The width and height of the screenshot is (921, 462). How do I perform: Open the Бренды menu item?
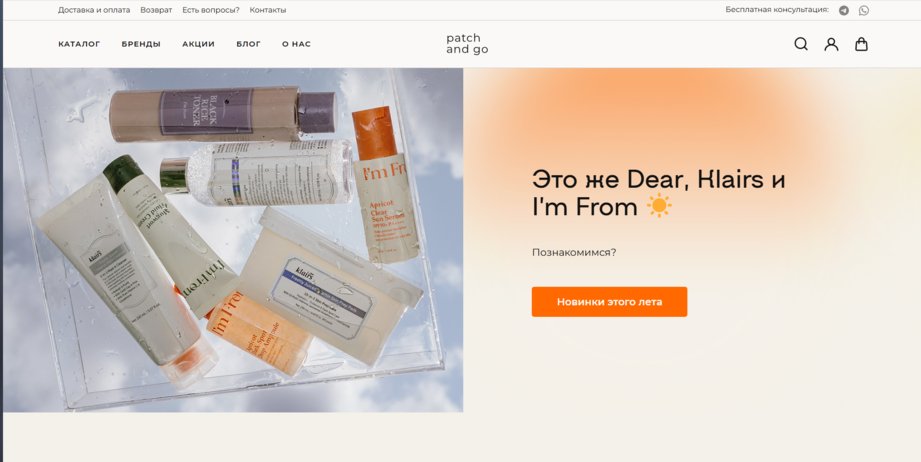coord(141,44)
